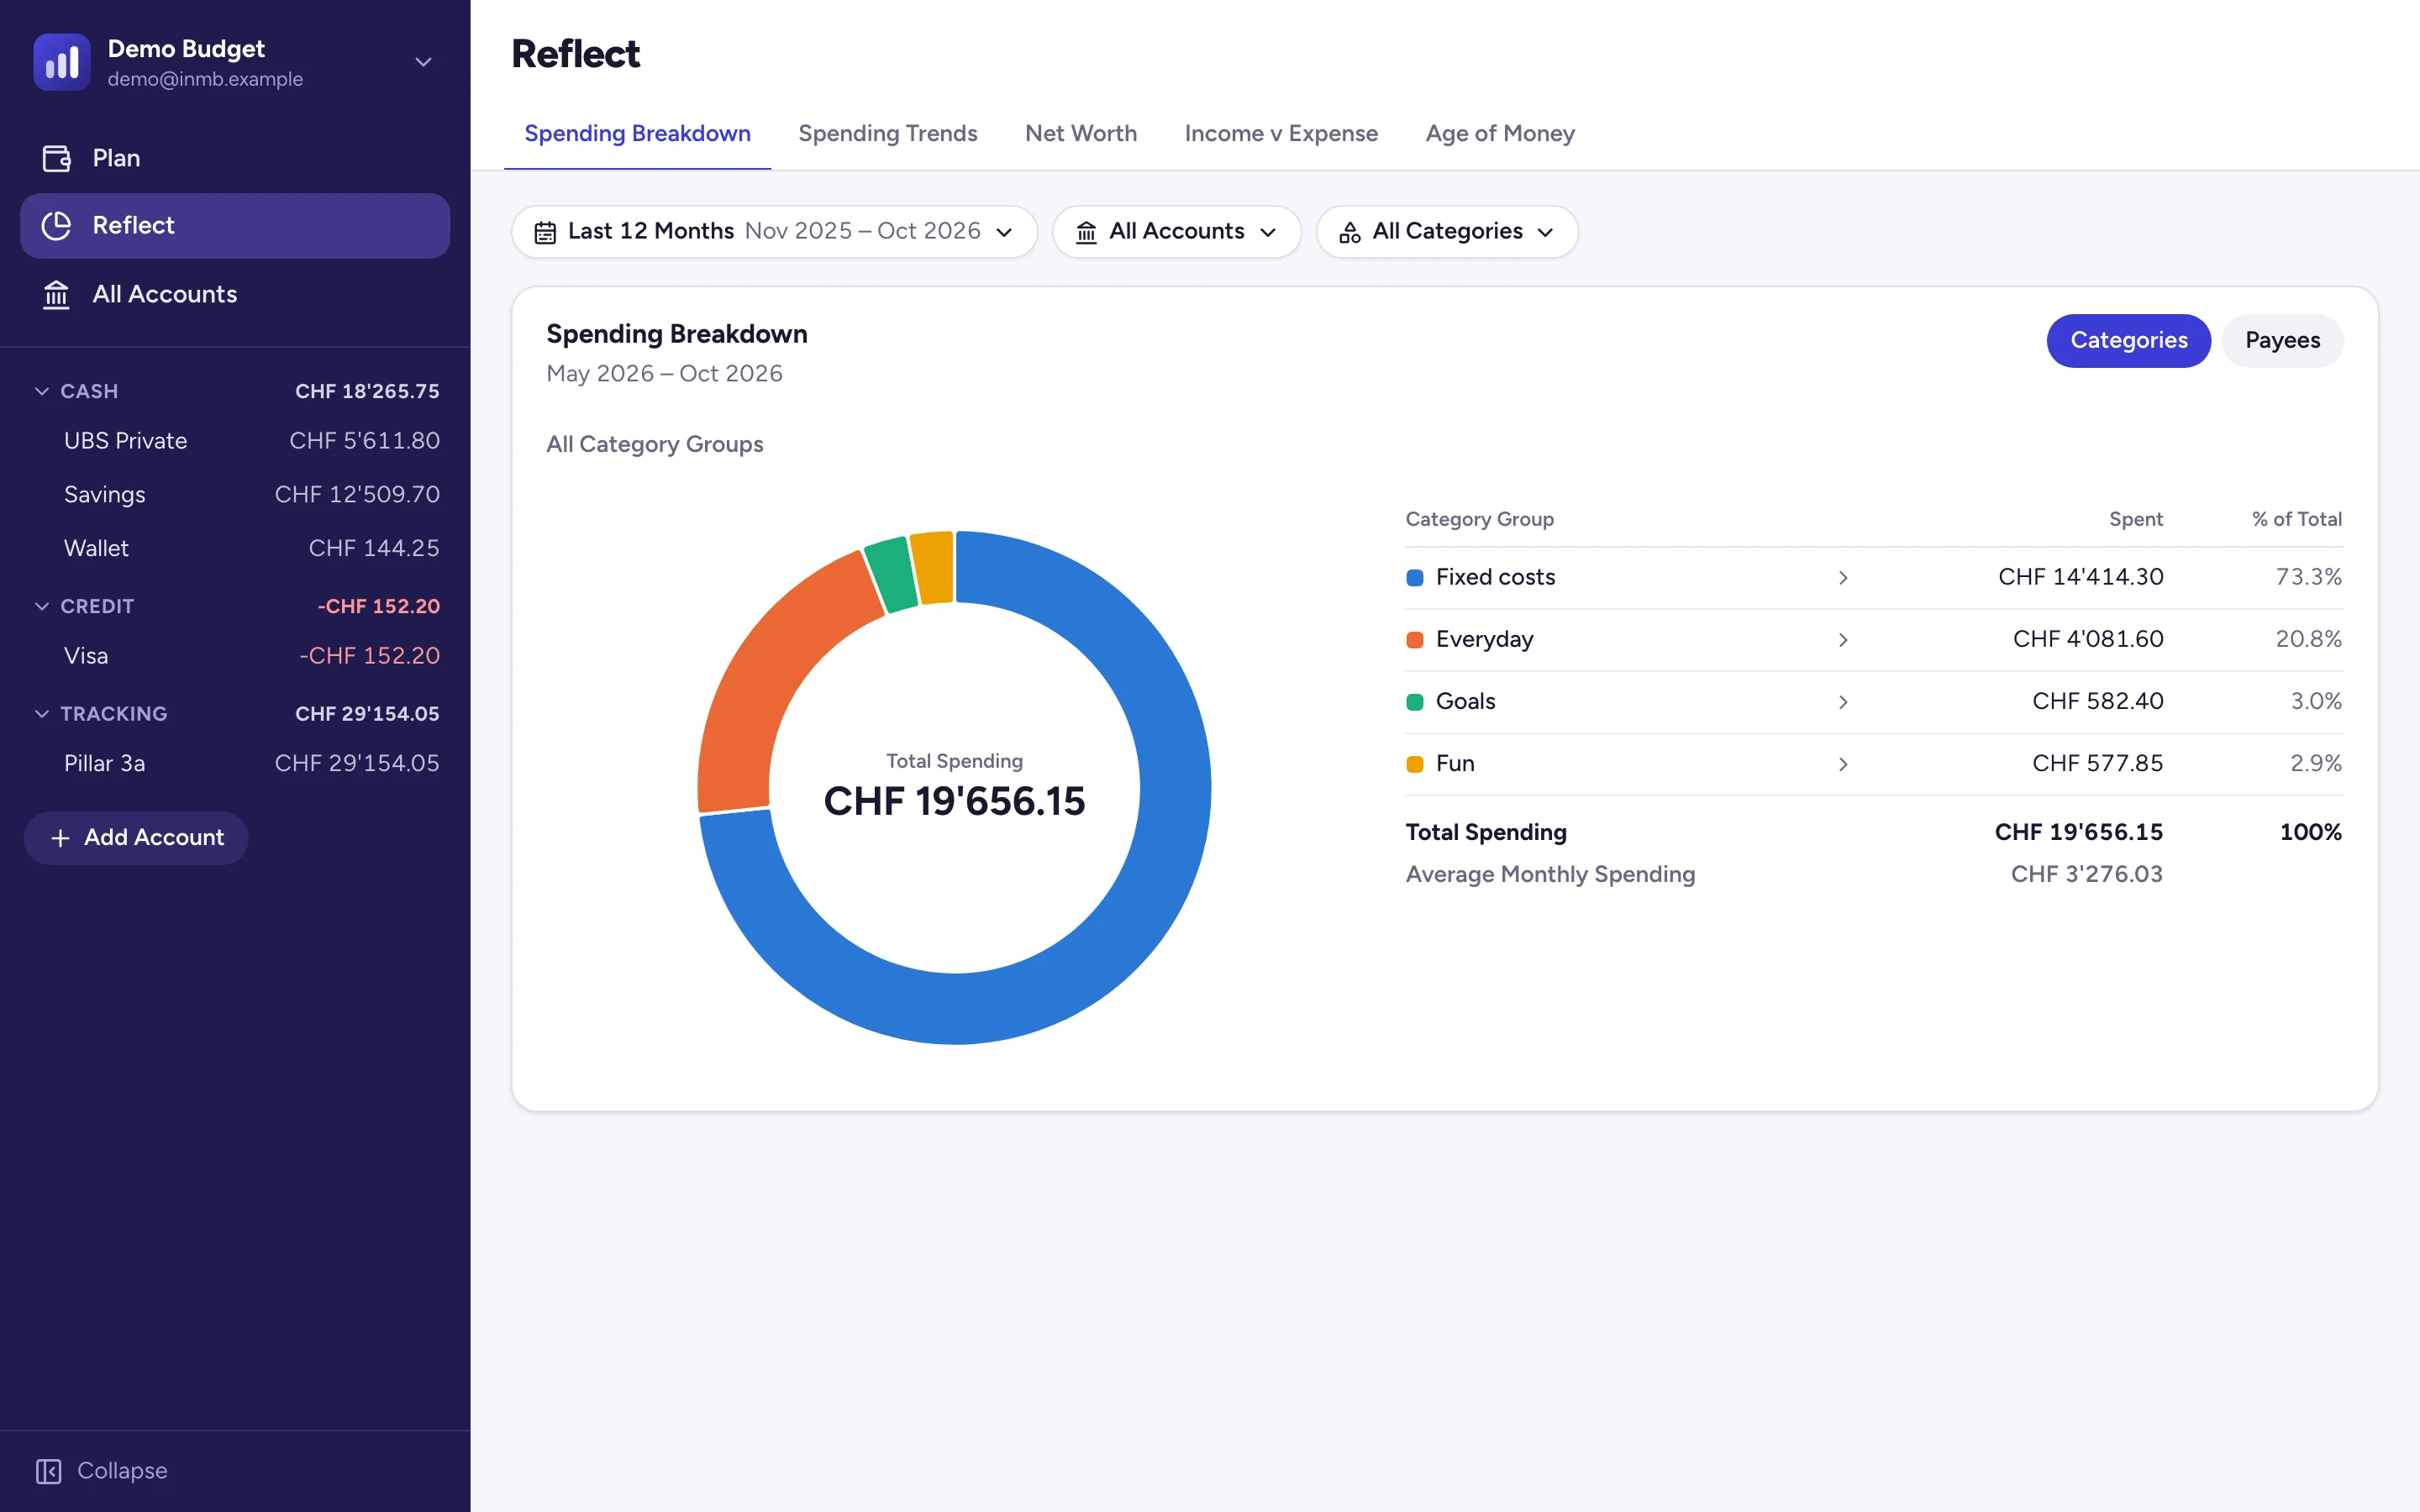Image resolution: width=2420 pixels, height=1512 pixels.
Task: Click the Reflect pie chart icon
Action: 56,225
